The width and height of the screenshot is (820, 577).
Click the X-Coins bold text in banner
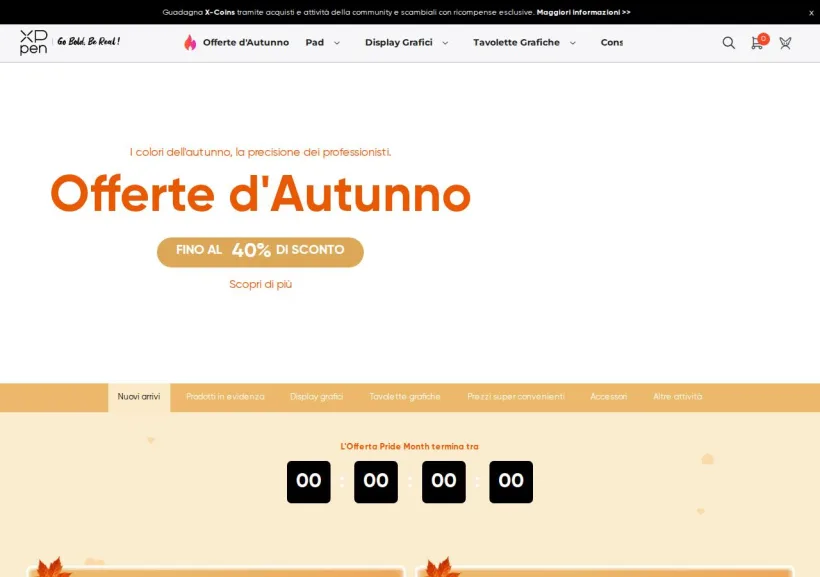pyautogui.click(x=220, y=12)
